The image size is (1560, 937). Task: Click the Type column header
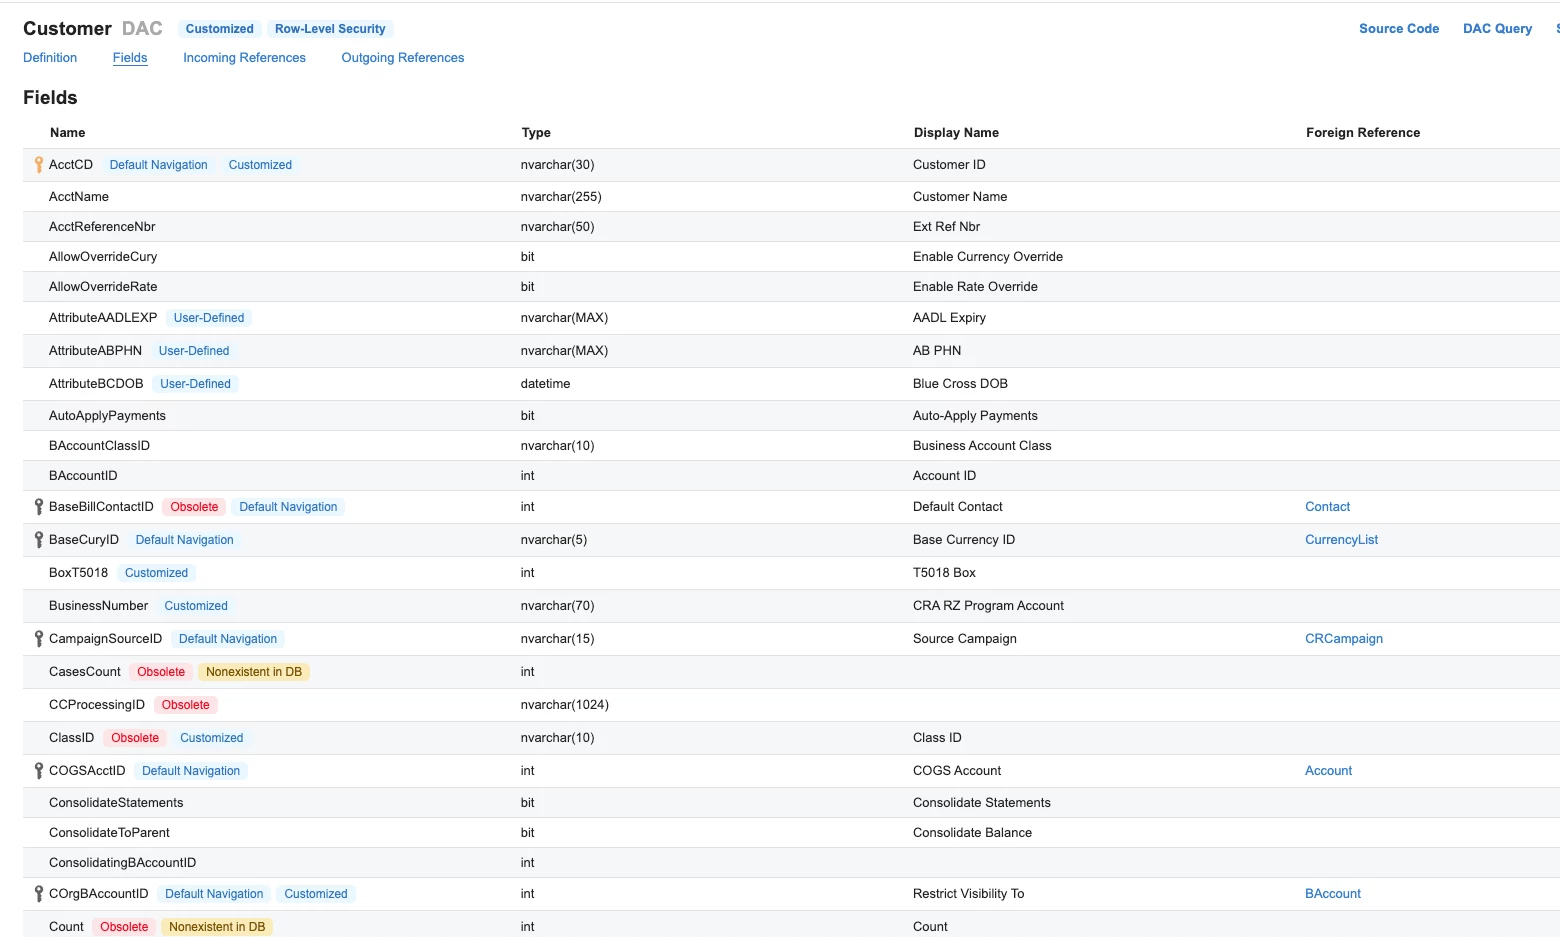tap(536, 133)
